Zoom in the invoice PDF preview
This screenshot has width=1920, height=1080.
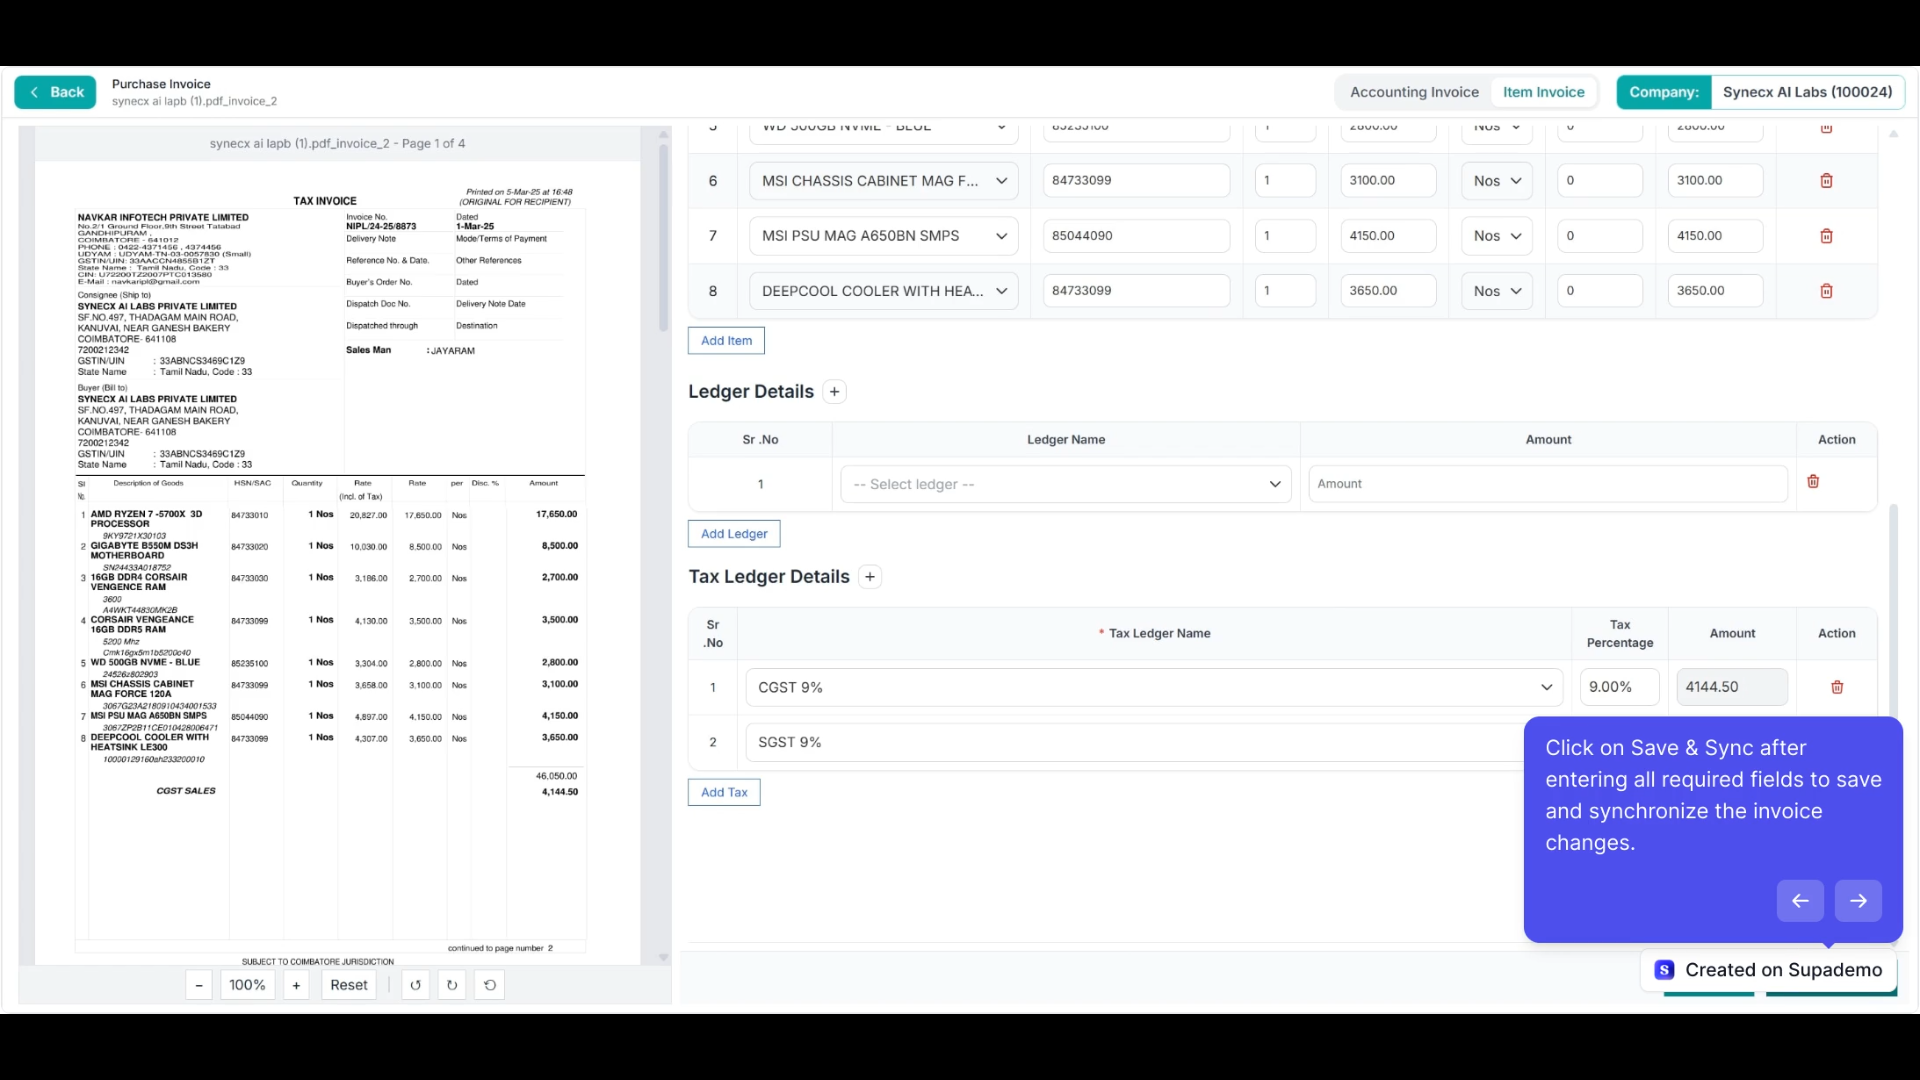296,985
